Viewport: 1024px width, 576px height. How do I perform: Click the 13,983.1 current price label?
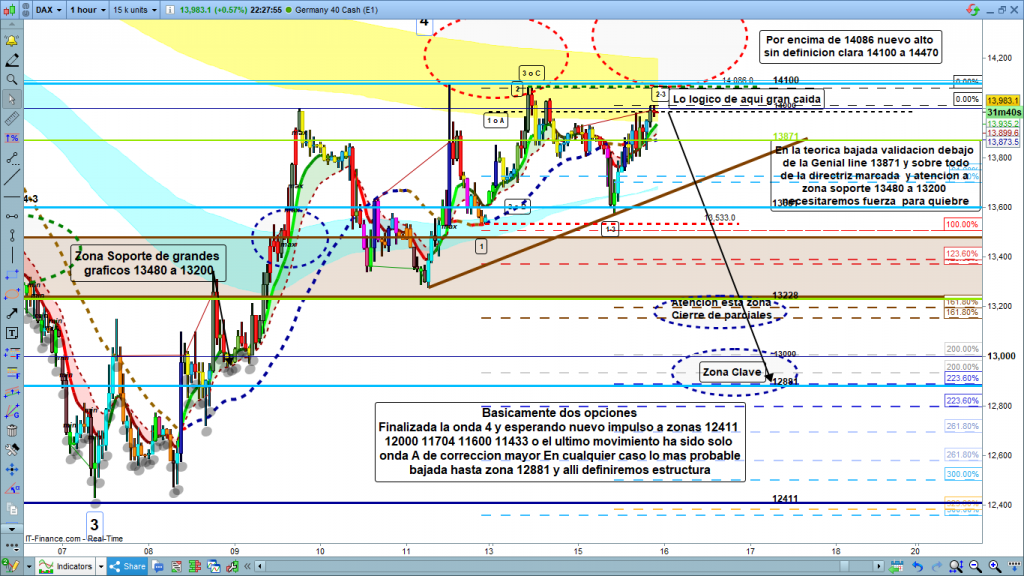pos(1002,100)
